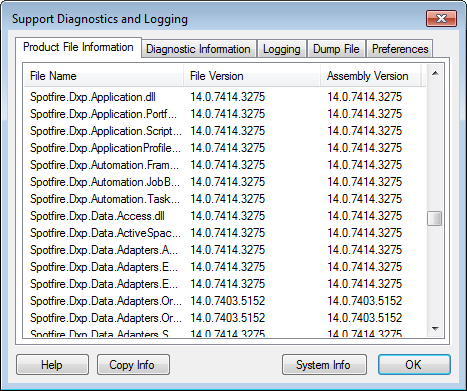Select the Spotfire.Dxp.Application.dll row
This screenshot has width=467, height=391.
pyautogui.click(x=225, y=97)
